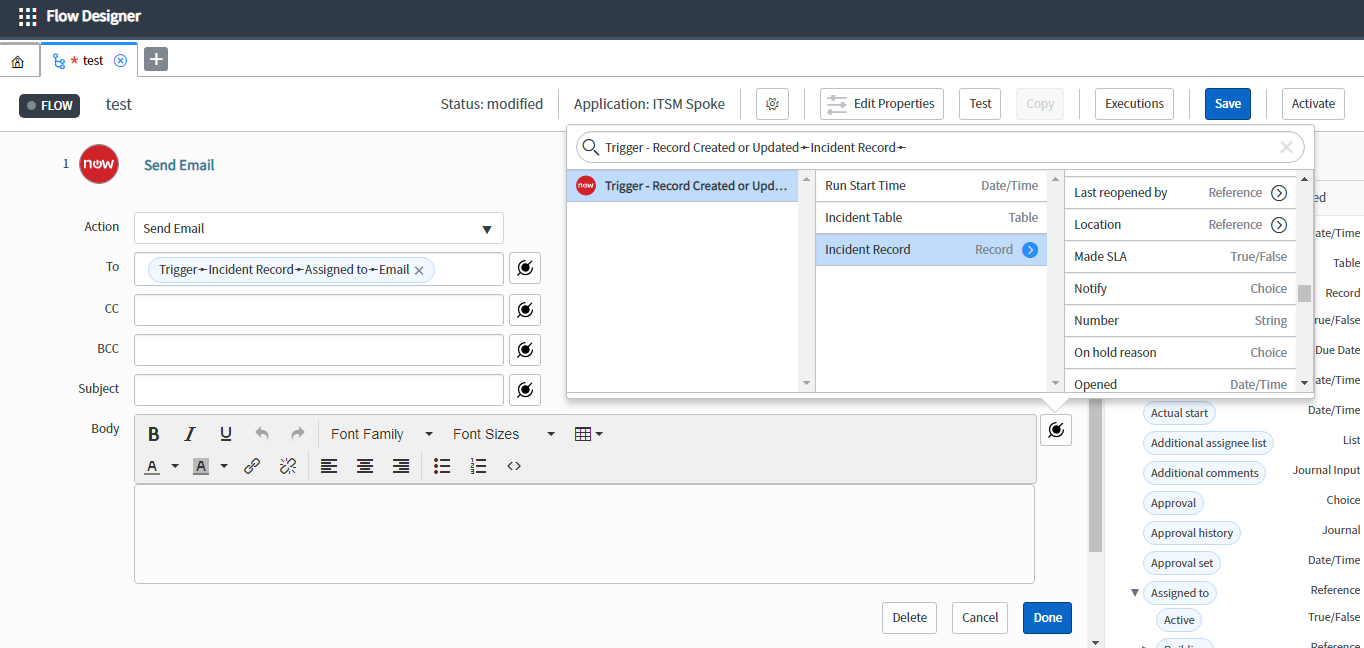
Task: Apply the text color button
Action: pos(153,466)
